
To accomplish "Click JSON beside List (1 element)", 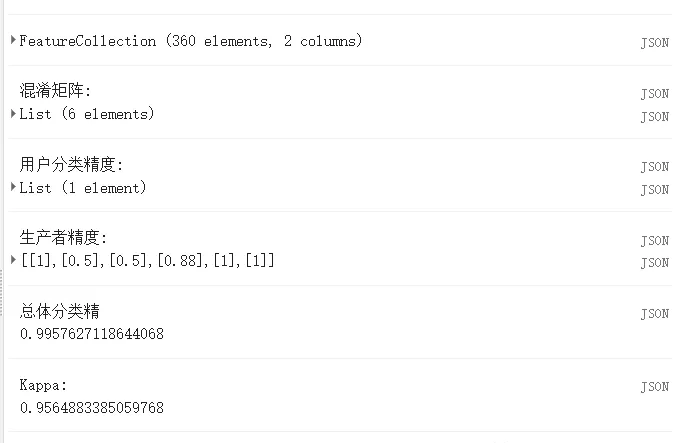I will (x=655, y=189).
